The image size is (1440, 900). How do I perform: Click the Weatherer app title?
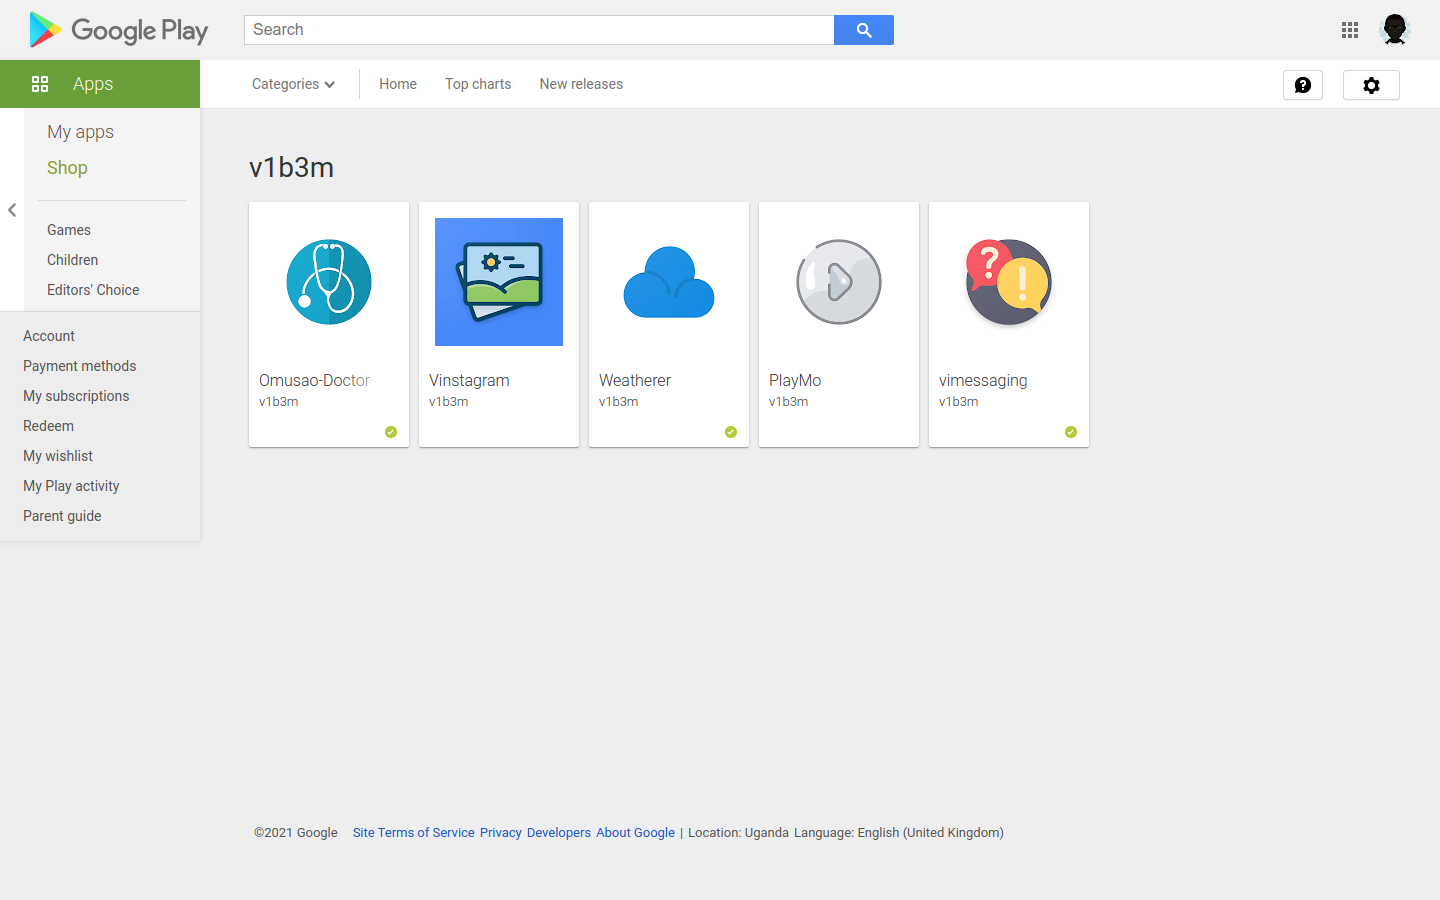pyautogui.click(x=635, y=380)
